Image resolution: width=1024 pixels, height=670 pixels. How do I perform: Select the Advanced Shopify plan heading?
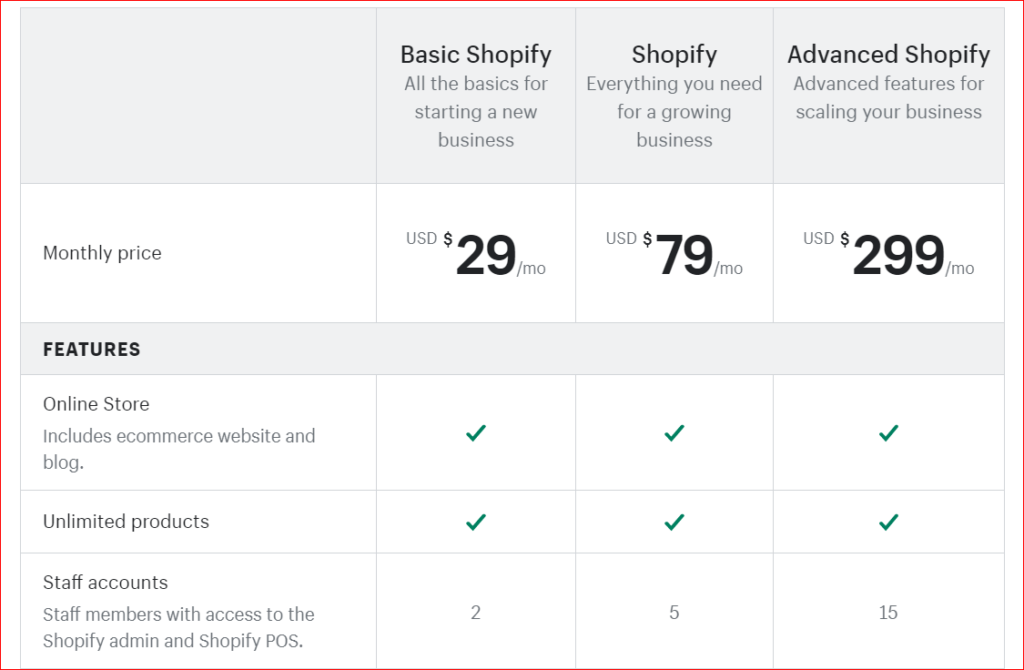888,54
